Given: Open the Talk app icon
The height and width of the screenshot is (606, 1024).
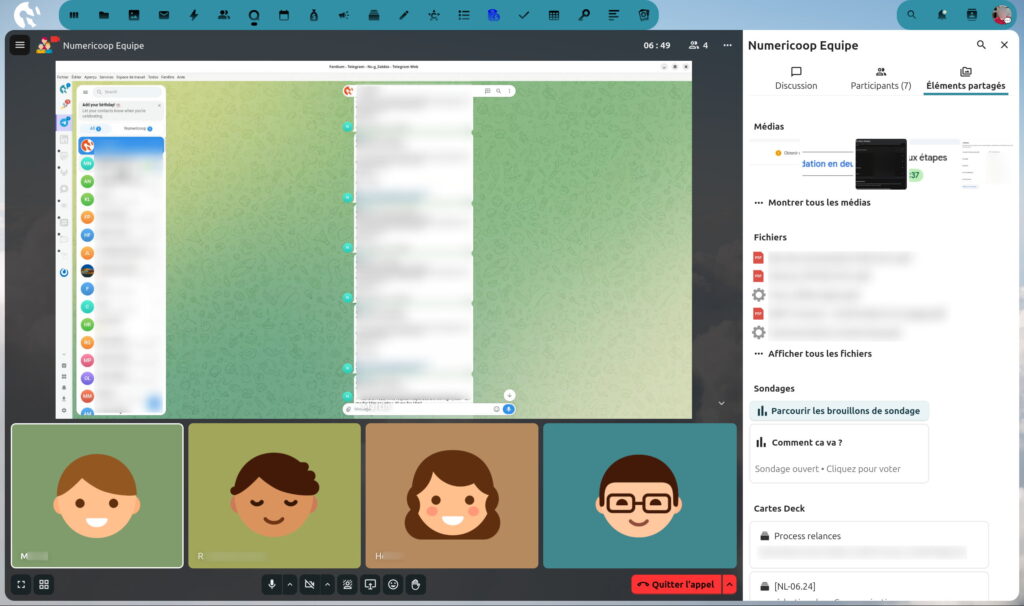Looking at the screenshot, I should pyautogui.click(x=254, y=15).
